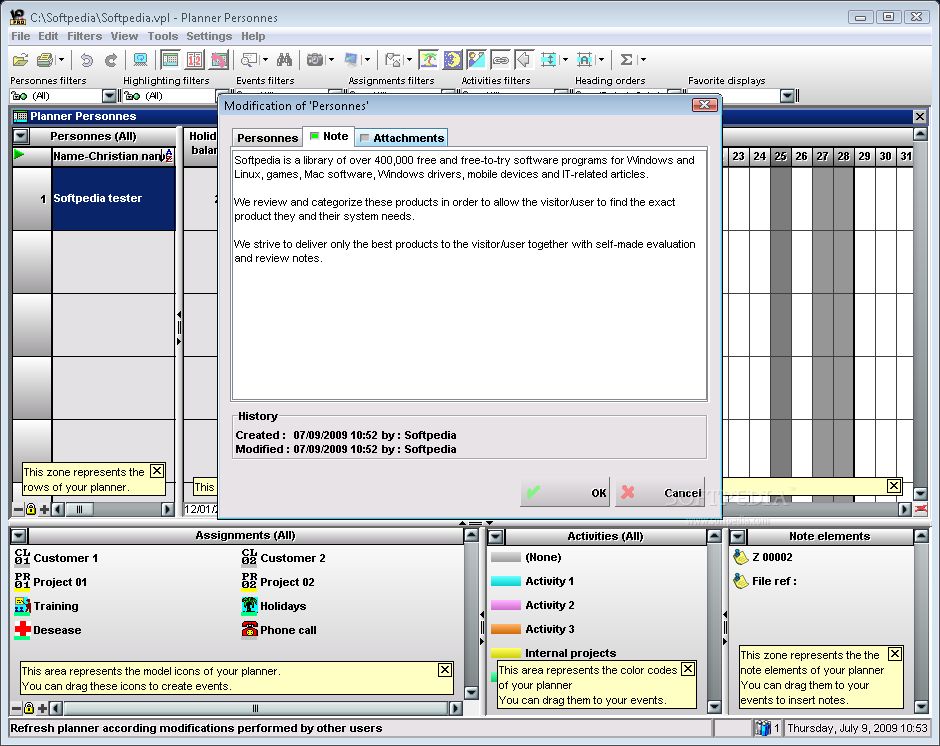Screen dimensions: 940x746
Task: Click the binoculars search icon
Action: [x=284, y=59]
